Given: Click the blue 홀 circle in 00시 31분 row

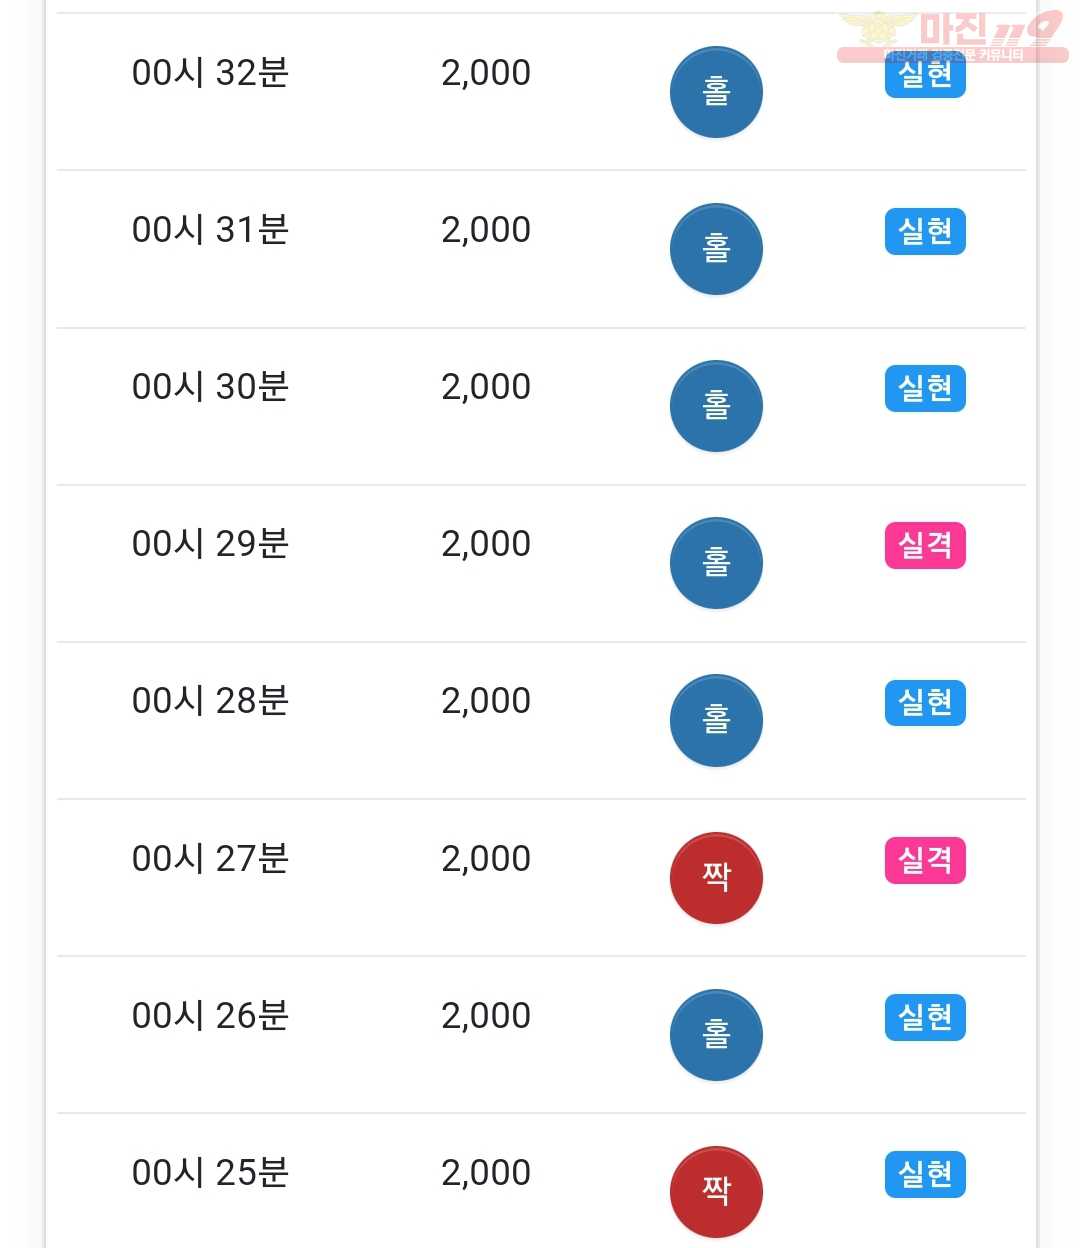Looking at the screenshot, I should pyautogui.click(x=716, y=249).
